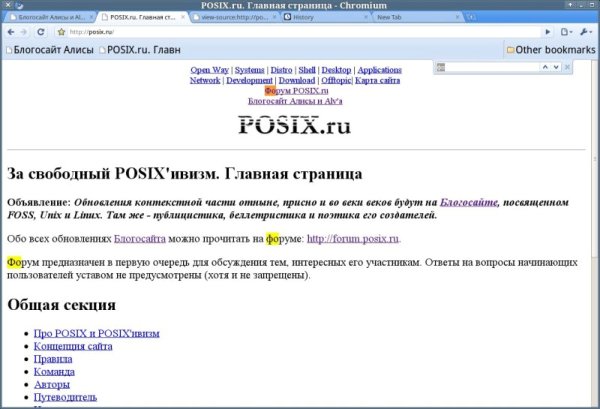
Task: Open the page menu icon
Action: point(566,32)
